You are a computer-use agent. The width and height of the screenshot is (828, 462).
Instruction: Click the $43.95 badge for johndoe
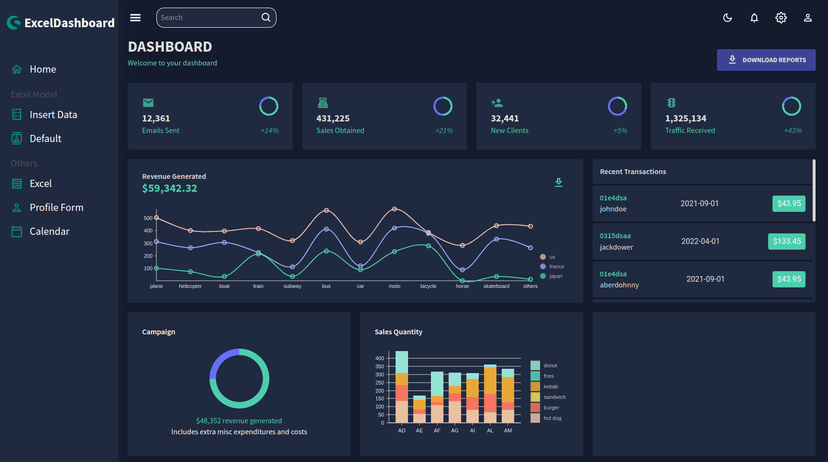[788, 203]
